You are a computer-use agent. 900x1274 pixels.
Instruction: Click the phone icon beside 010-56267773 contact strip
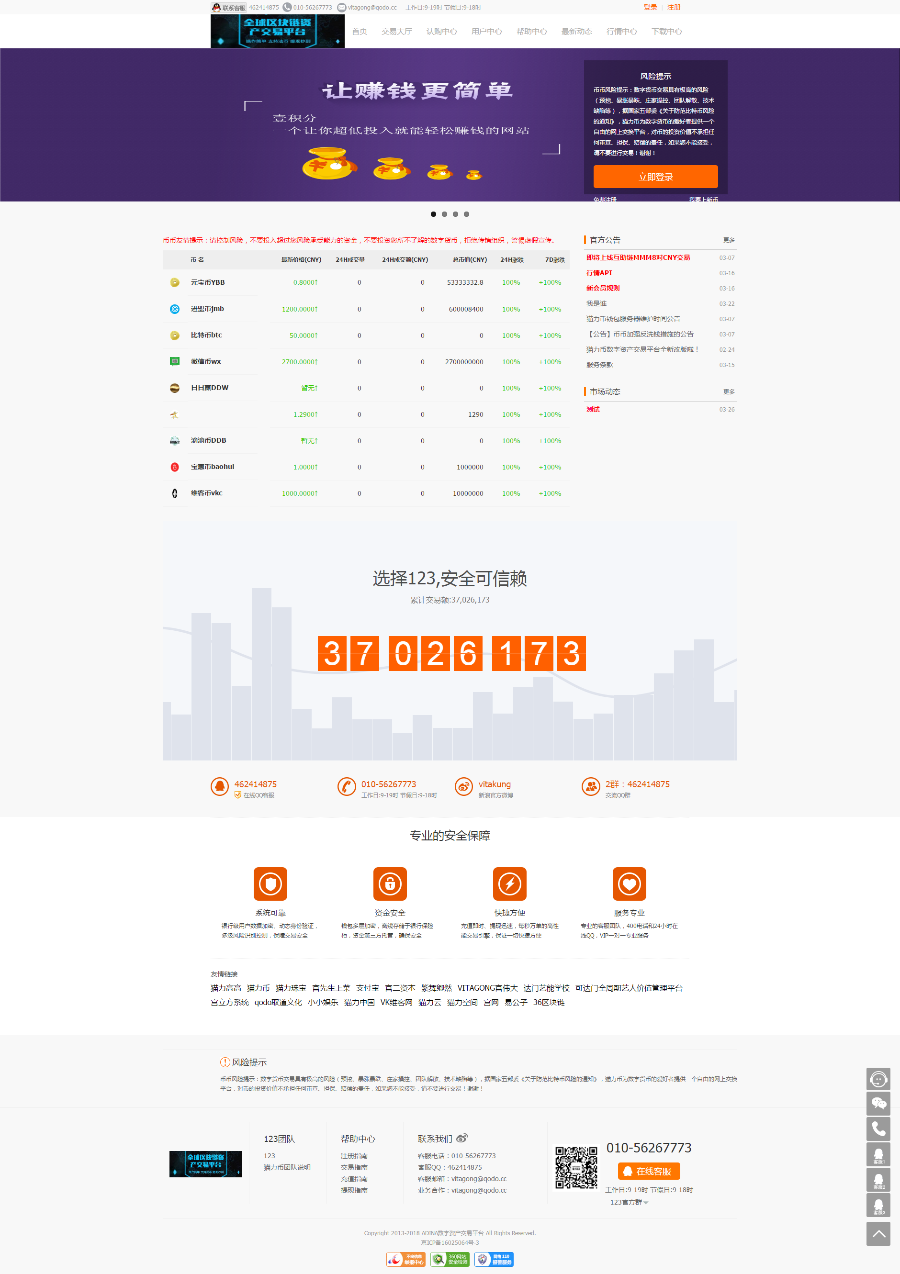pos(346,787)
